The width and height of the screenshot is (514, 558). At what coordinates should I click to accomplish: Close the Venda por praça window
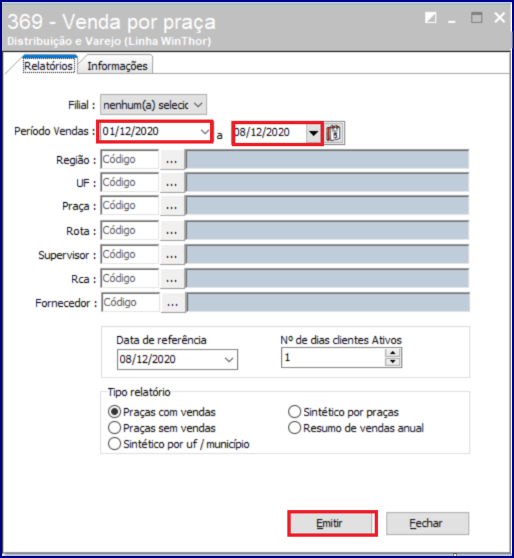[x=499, y=17]
